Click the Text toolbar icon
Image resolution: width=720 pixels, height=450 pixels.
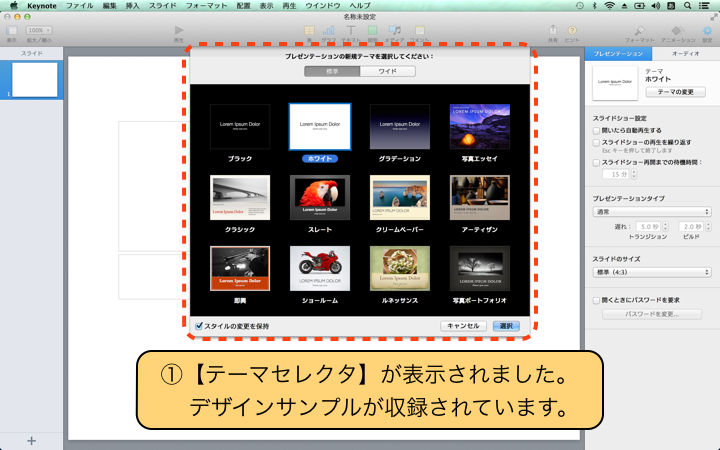click(x=351, y=30)
